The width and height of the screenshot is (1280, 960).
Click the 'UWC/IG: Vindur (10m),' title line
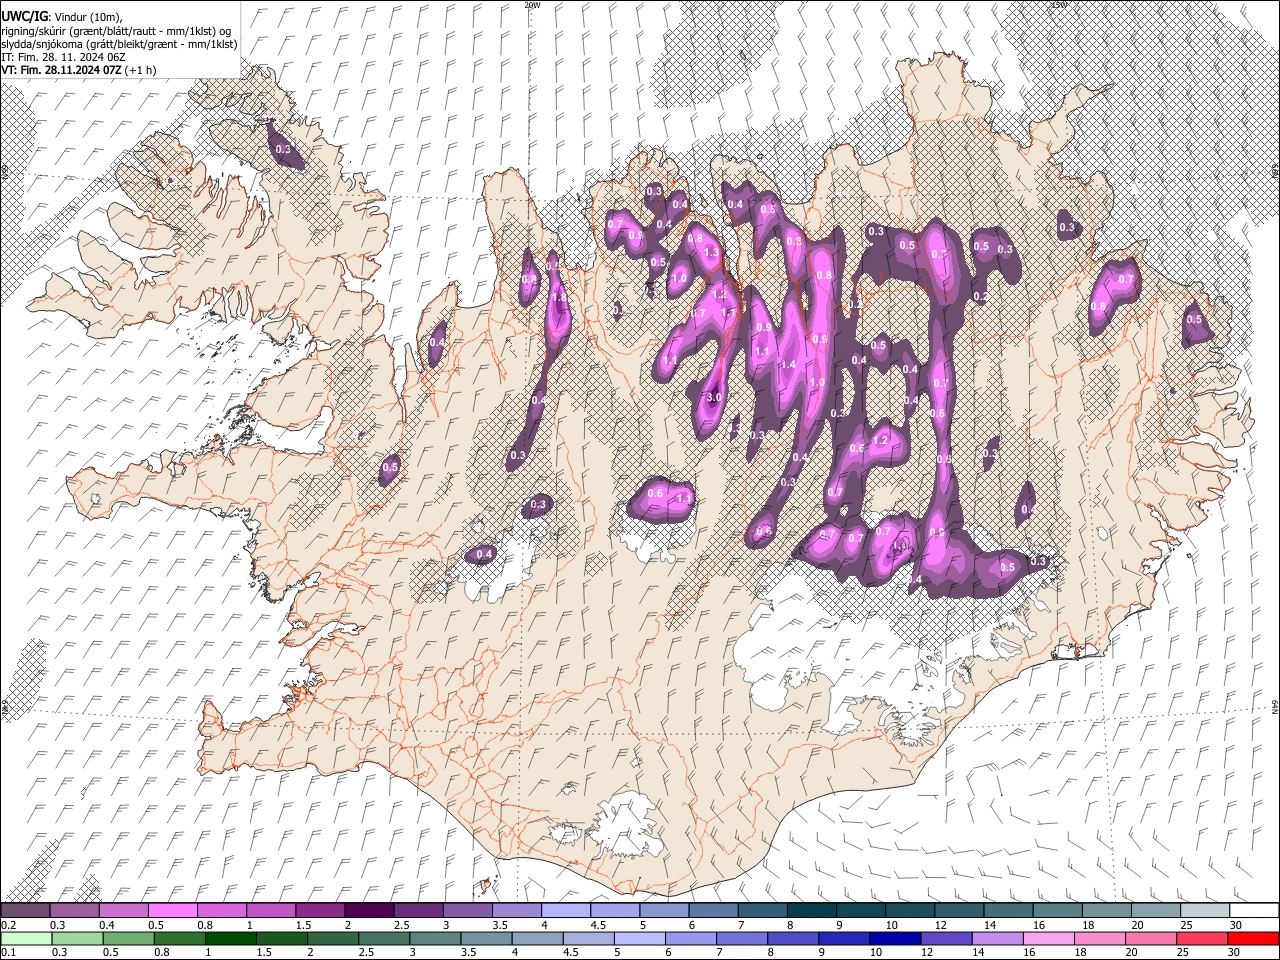(x=61, y=17)
